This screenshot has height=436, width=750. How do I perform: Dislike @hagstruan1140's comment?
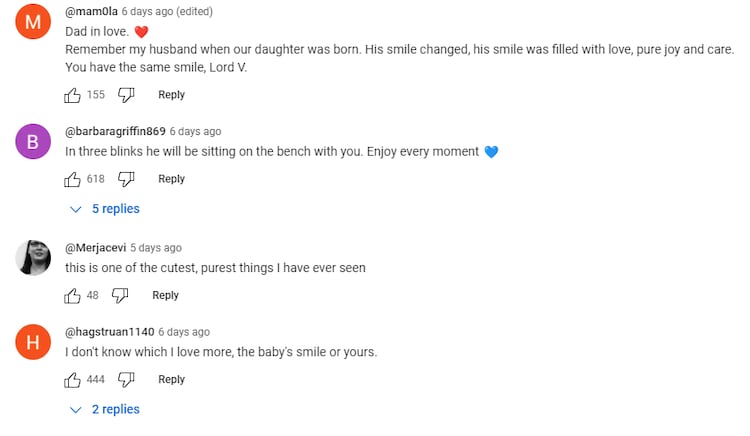(126, 379)
